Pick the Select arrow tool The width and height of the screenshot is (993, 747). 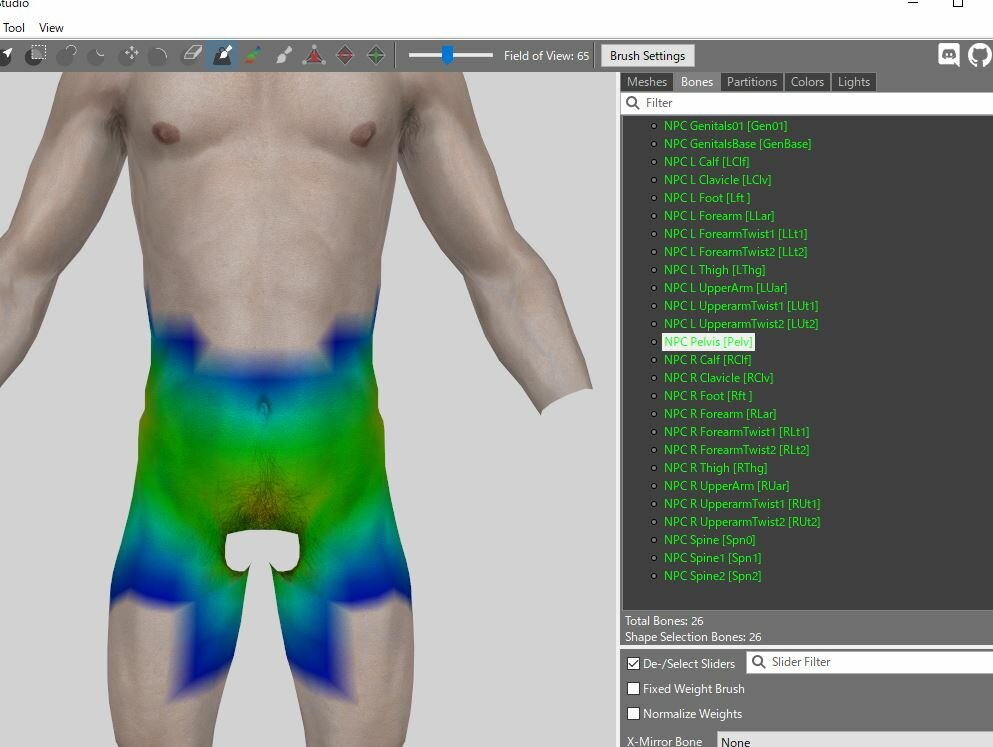[5, 56]
